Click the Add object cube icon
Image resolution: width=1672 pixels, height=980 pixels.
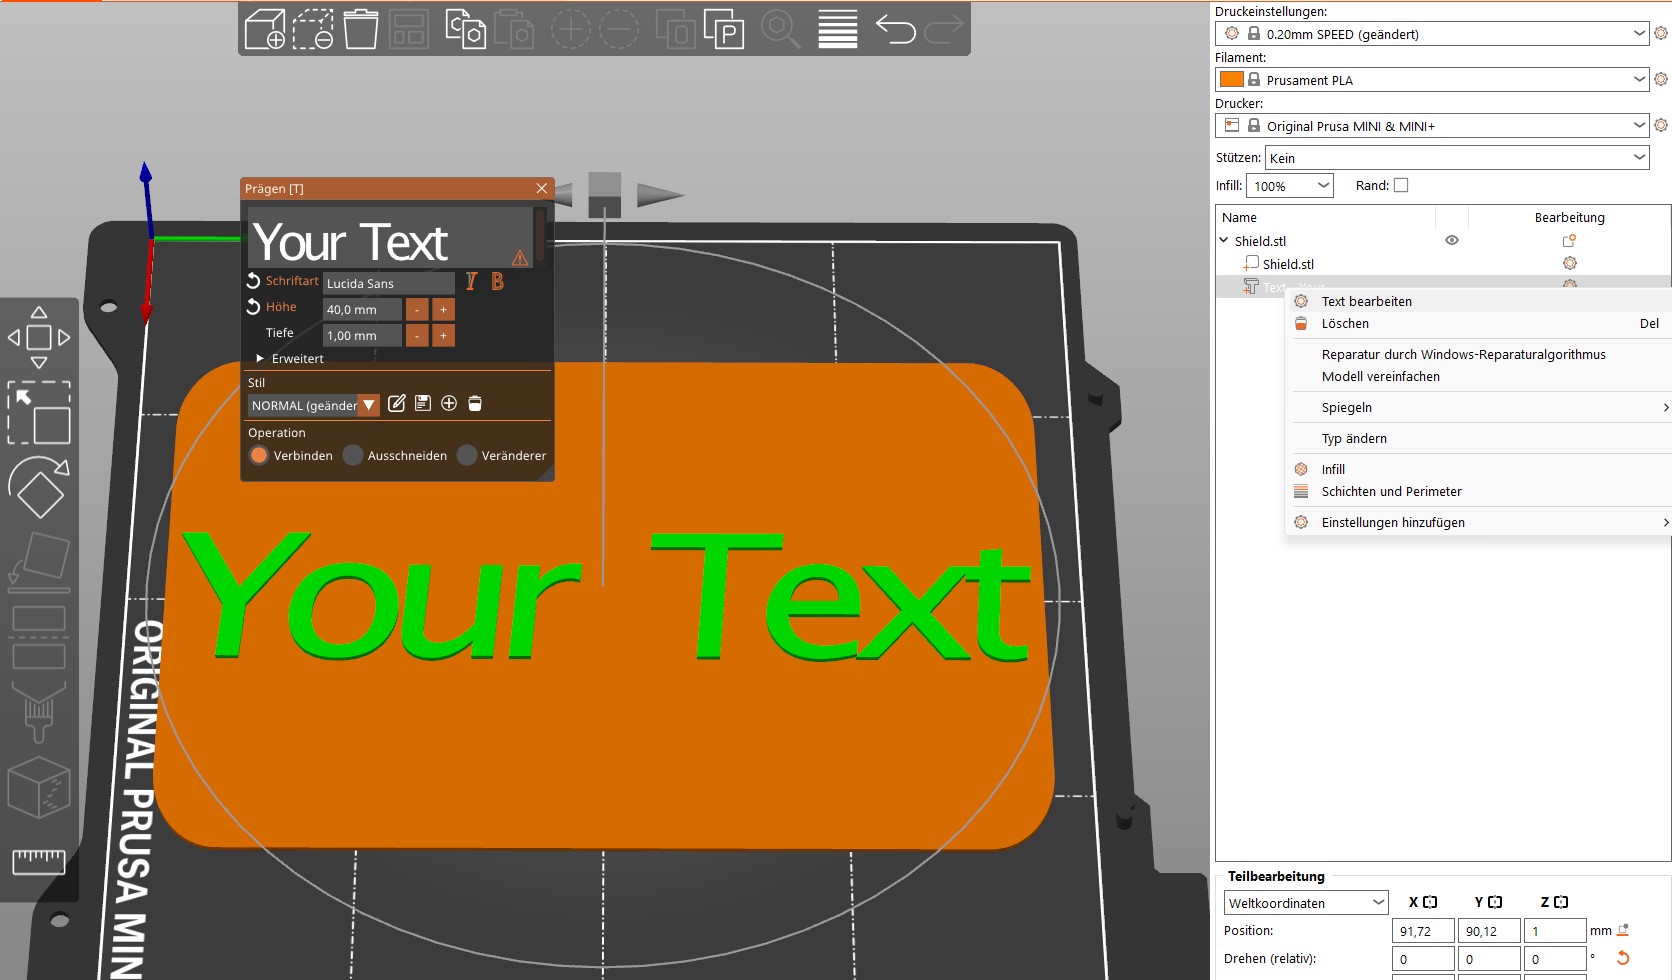[265, 29]
